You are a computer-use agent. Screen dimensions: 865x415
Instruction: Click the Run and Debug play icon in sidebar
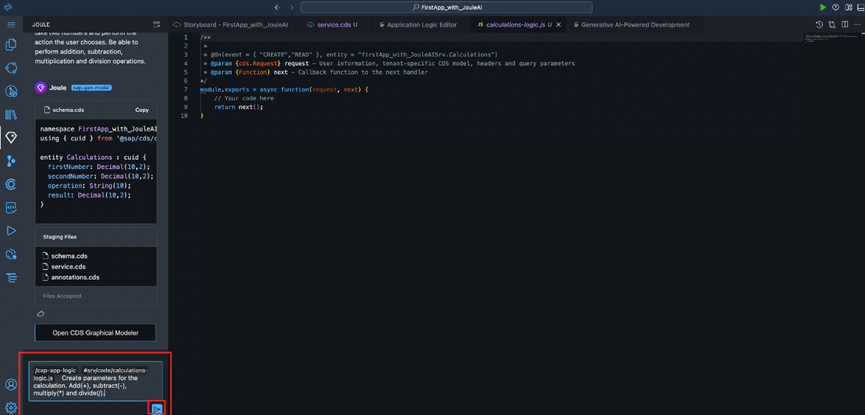(x=11, y=230)
